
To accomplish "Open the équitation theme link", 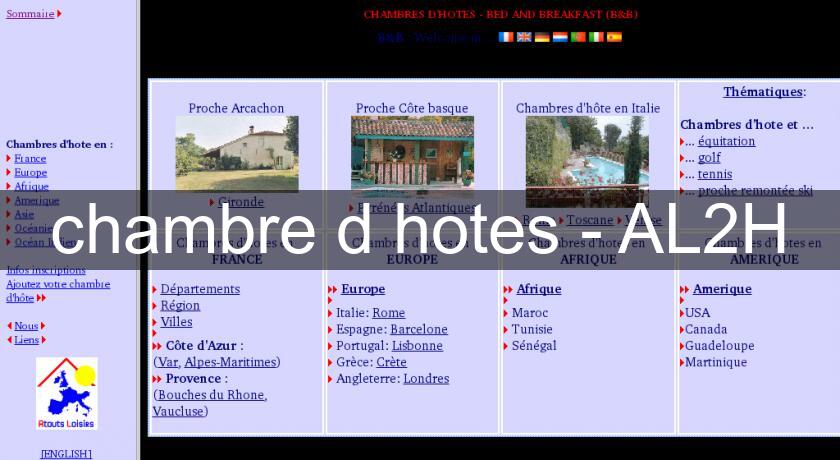I will click(726, 141).
